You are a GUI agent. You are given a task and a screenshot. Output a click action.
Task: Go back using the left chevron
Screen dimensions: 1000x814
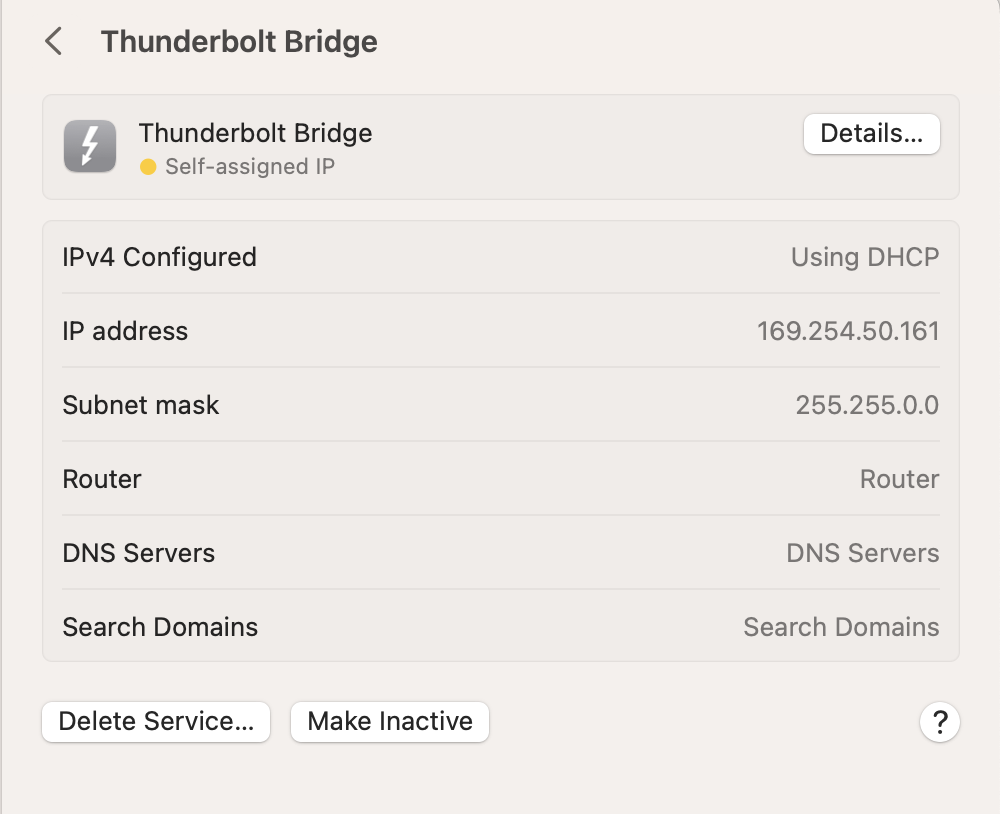point(54,42)
